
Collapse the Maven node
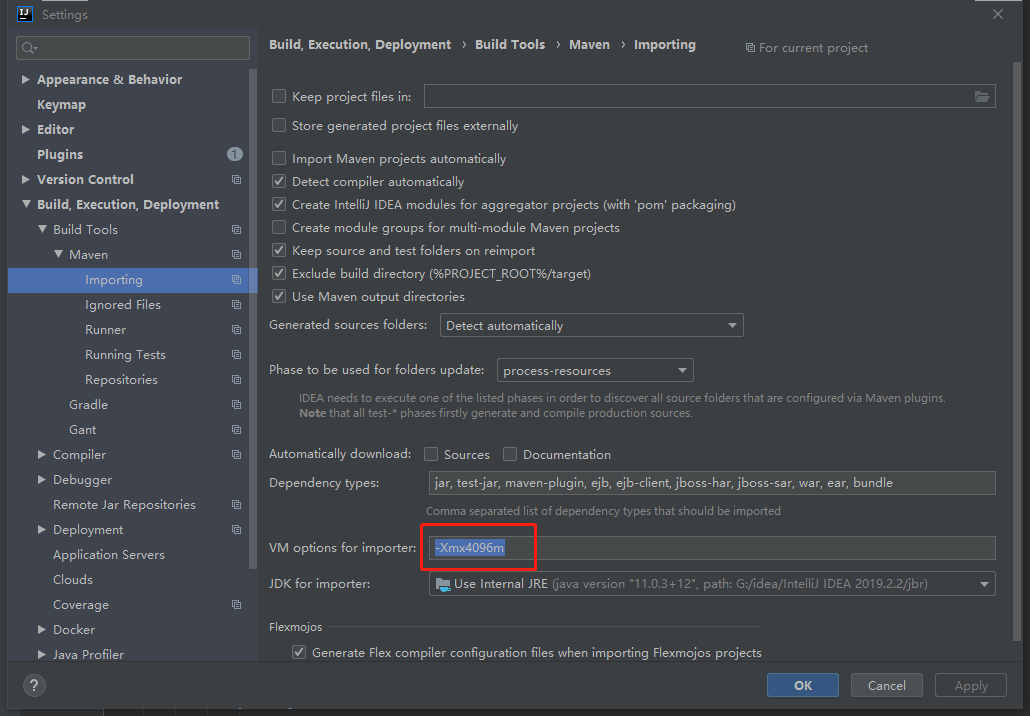(x=58, y=254)
